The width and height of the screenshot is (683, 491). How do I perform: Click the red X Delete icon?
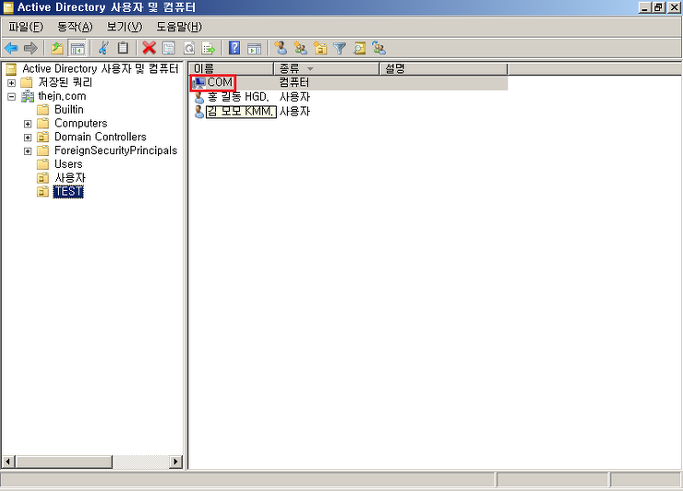(149, 48)
